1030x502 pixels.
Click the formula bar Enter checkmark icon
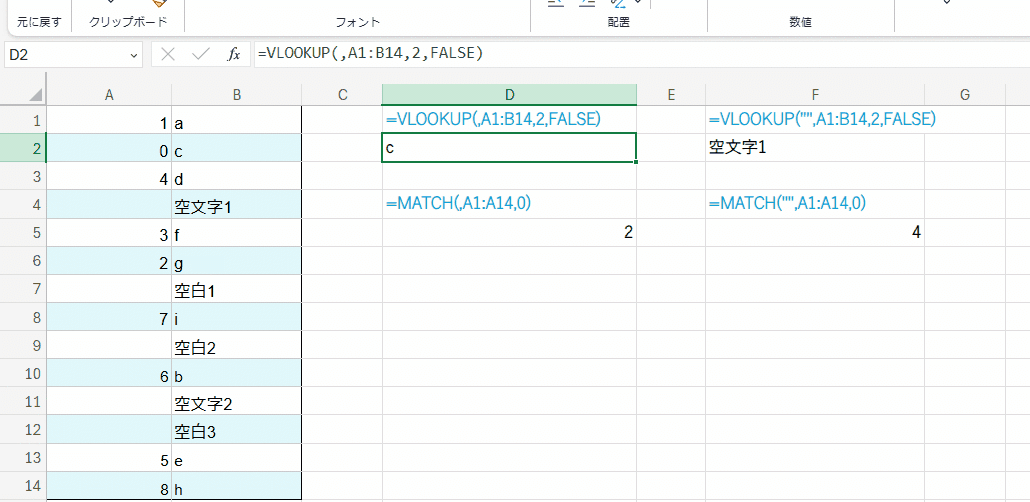(x=200, y=55)
